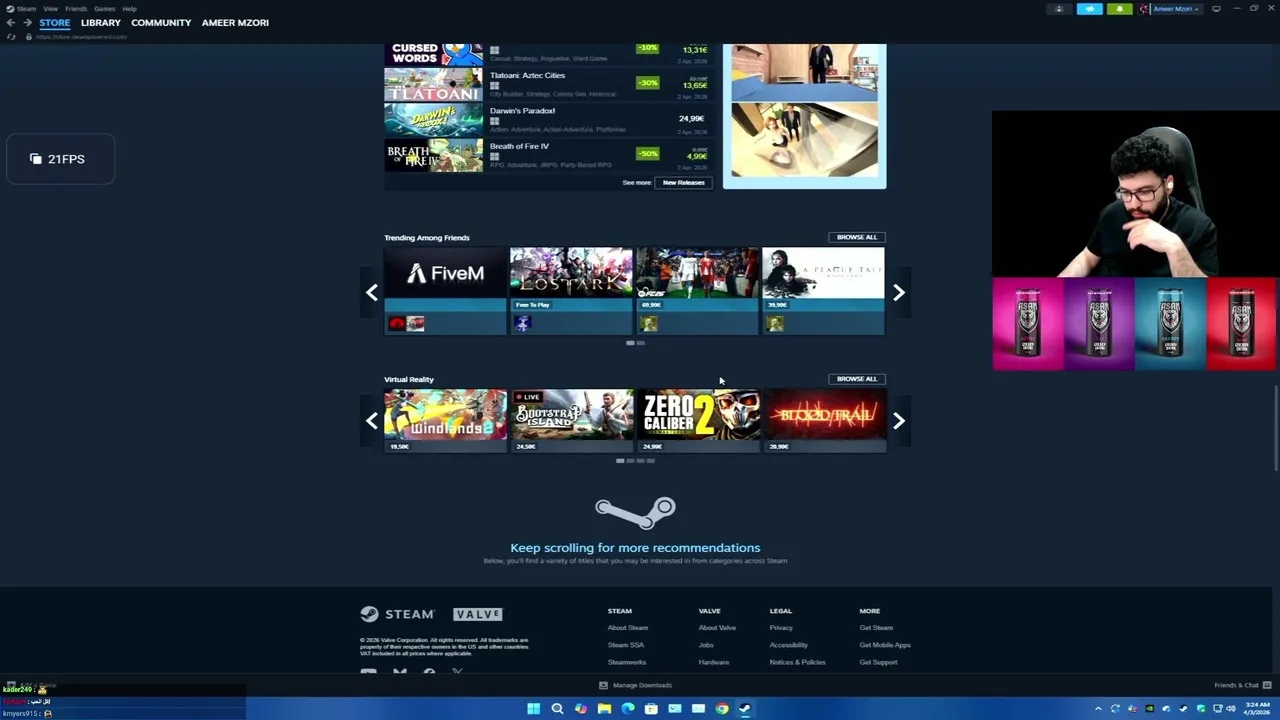Viewport: 1280px width, 720px height.
Task: Open the Help menu
Action: pos(129,8)
